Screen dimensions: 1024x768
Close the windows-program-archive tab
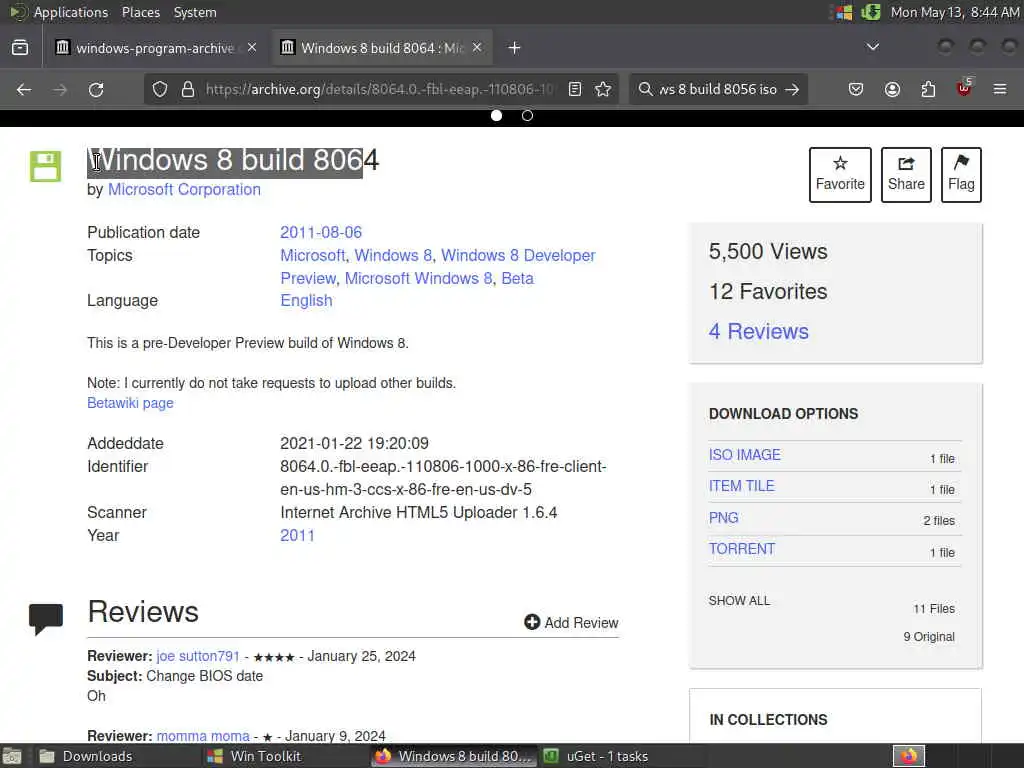[252, 48]
